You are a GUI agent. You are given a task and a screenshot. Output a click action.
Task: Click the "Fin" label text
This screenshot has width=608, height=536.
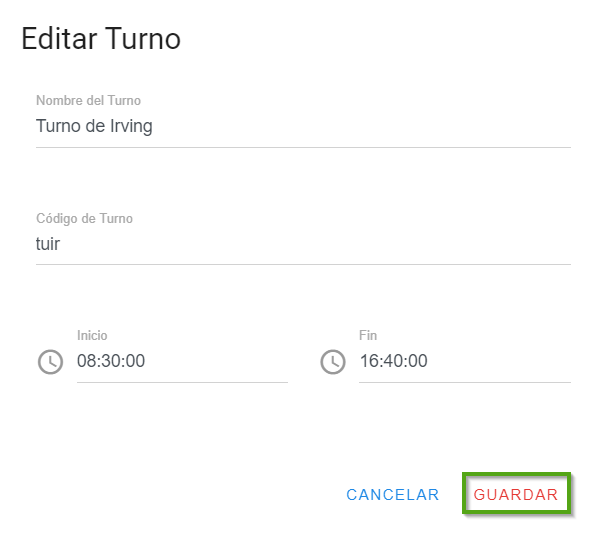[368, 336]
